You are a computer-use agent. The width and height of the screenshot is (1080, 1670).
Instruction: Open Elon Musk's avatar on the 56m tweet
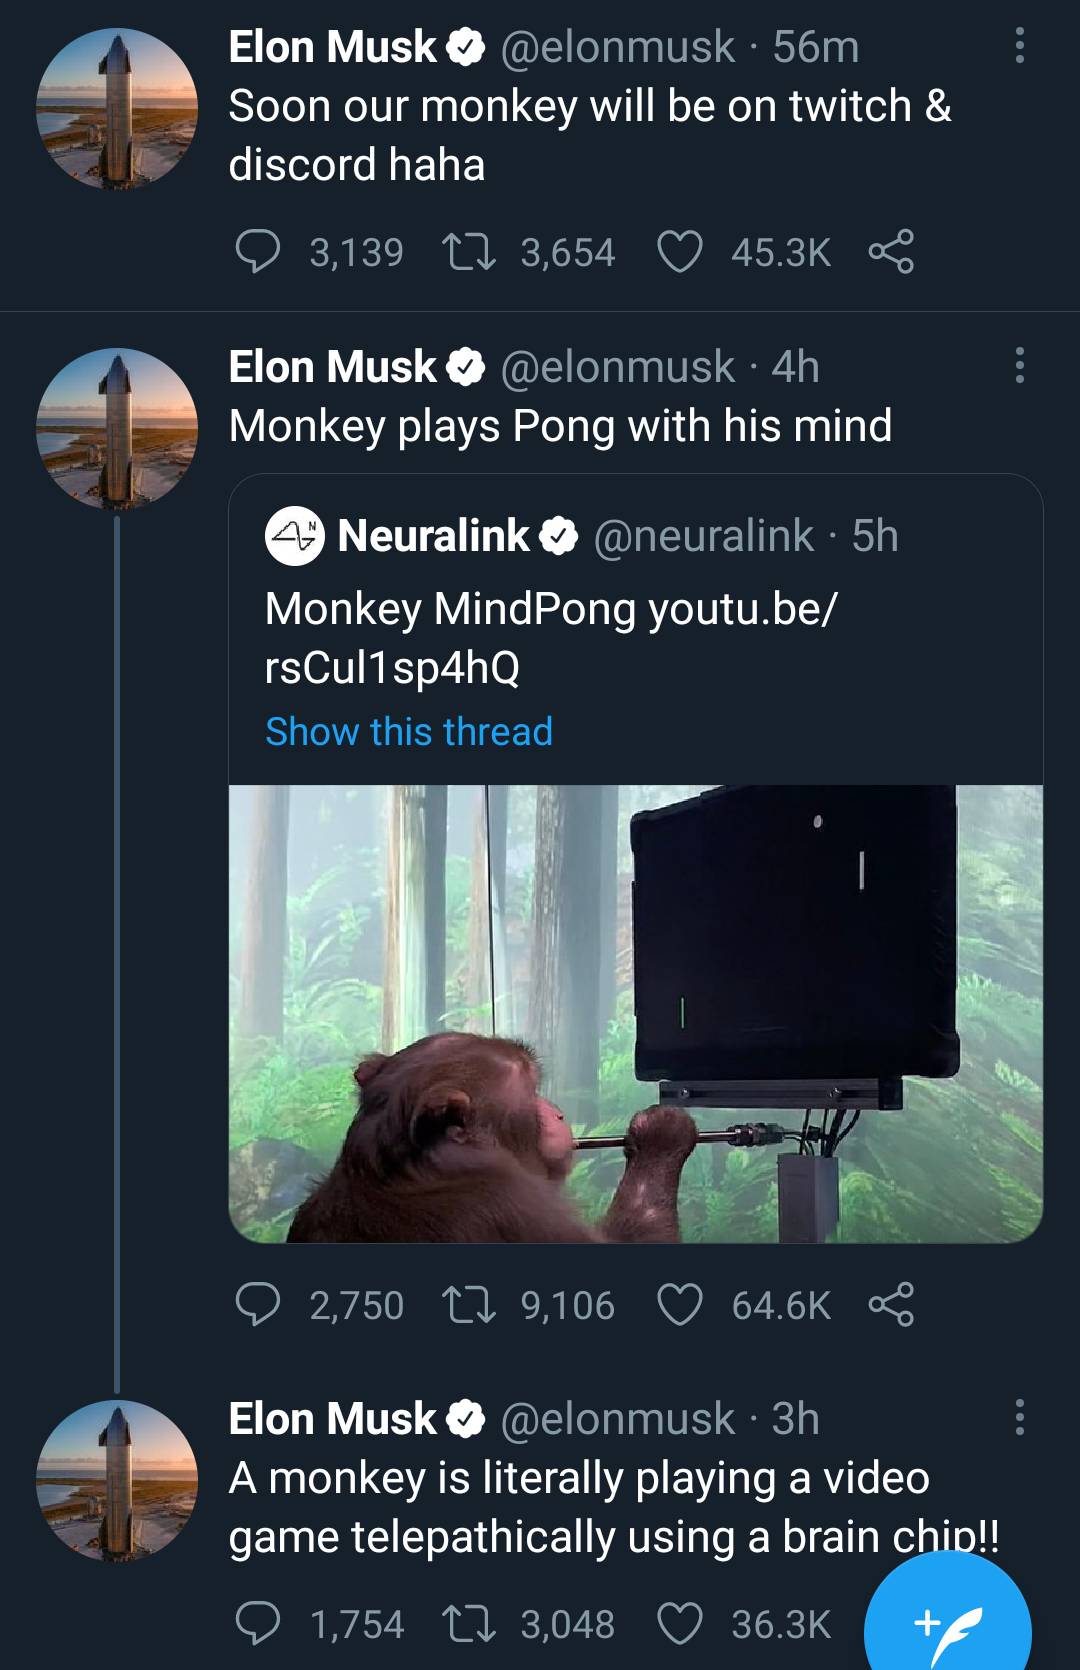tap(117, 109)
